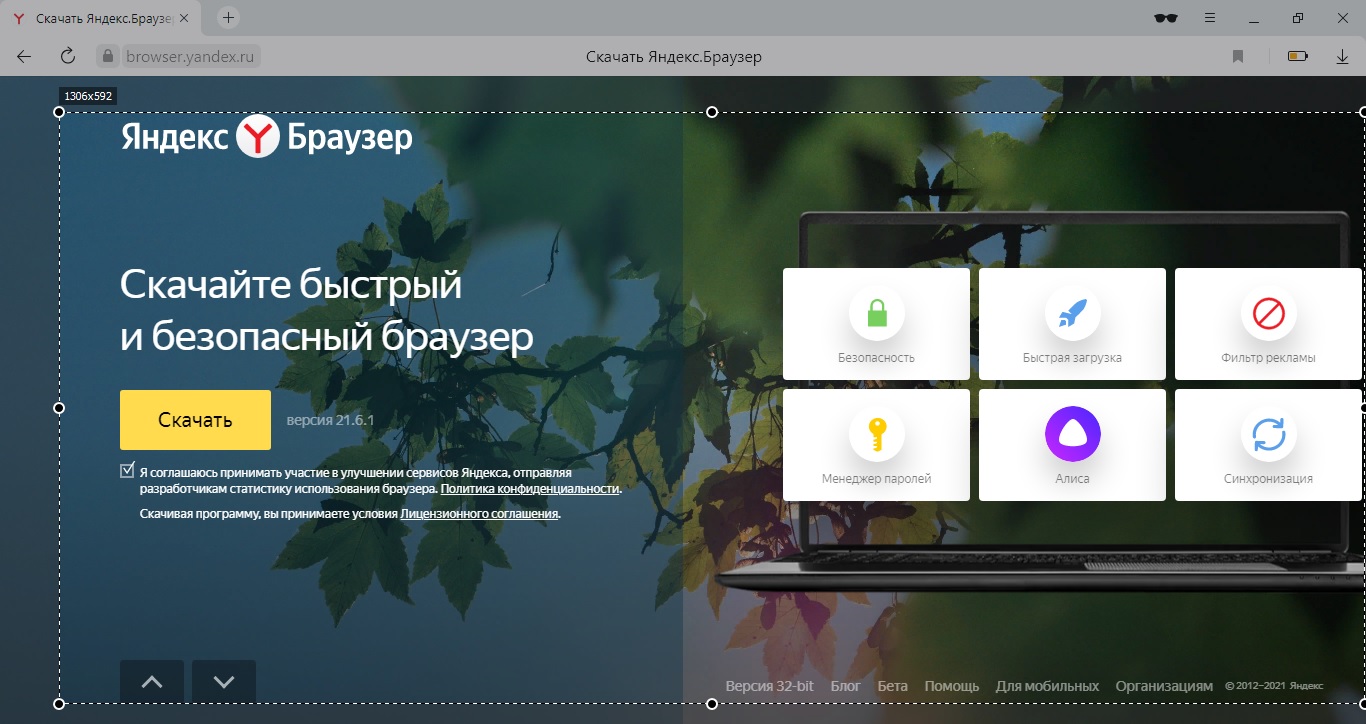
Task: Click the browser.yandex.ru address field
Action: click(192, 57)
